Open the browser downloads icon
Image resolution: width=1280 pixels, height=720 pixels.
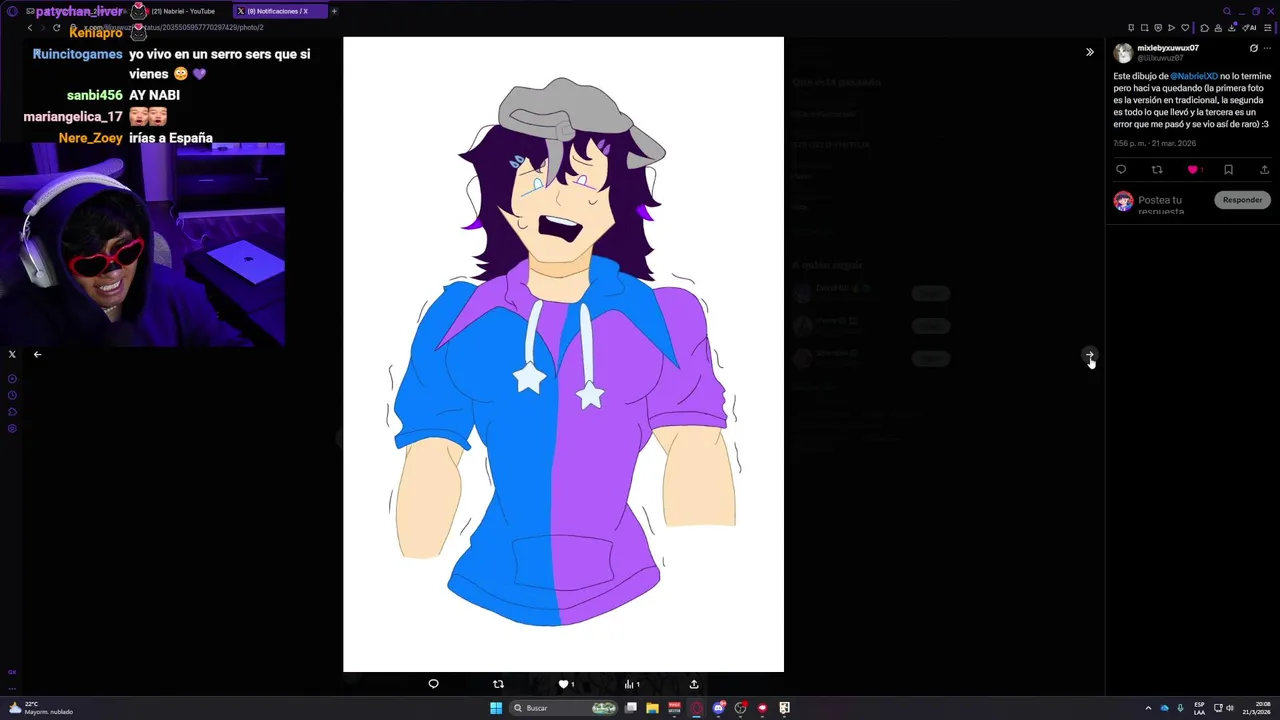[x=1232, y=27]
